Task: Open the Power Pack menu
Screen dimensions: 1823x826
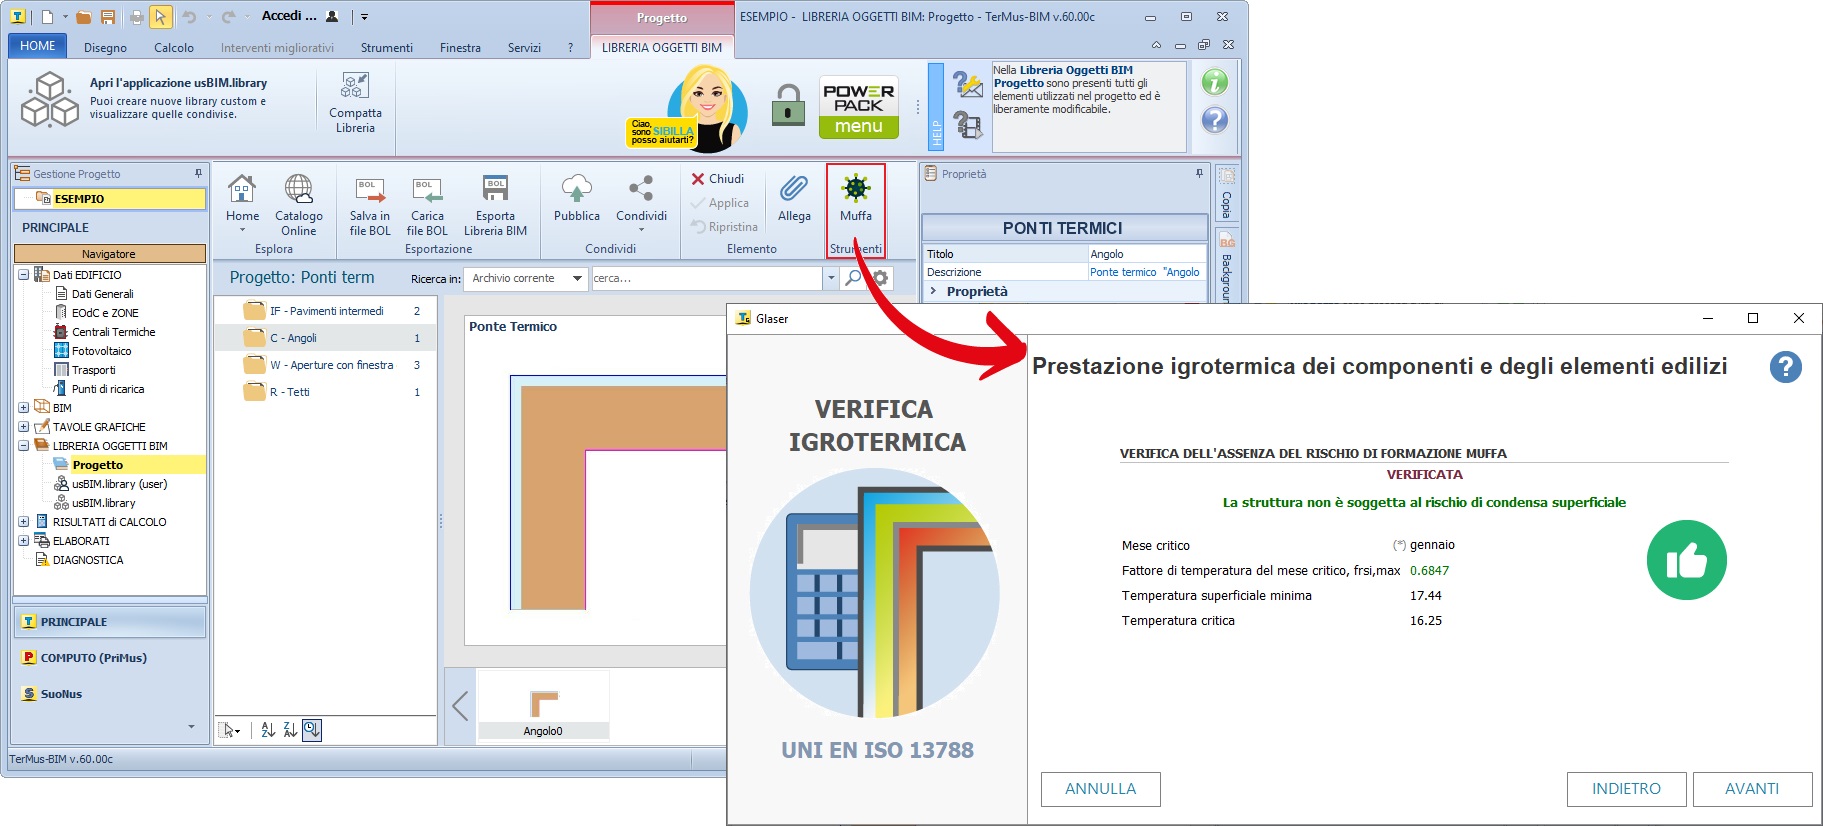Action: (858, 107)
